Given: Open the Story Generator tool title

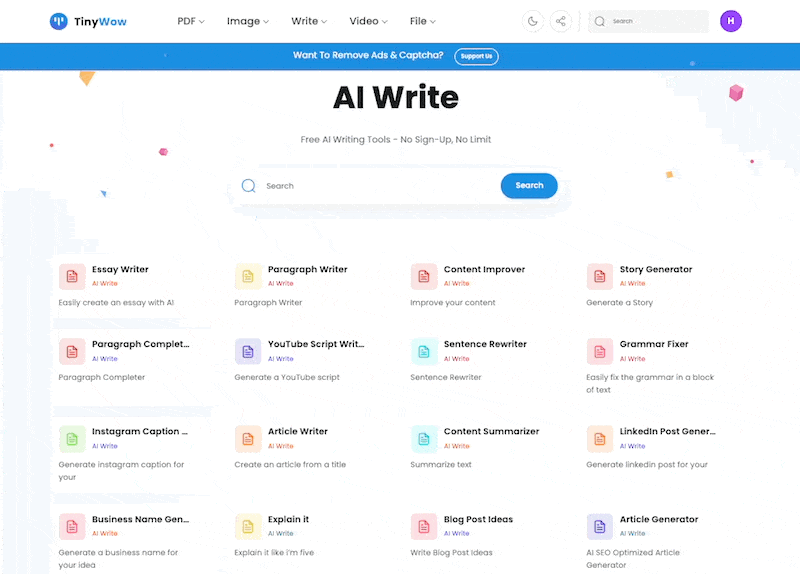Looking at the screenshot, I should [656, 269].
